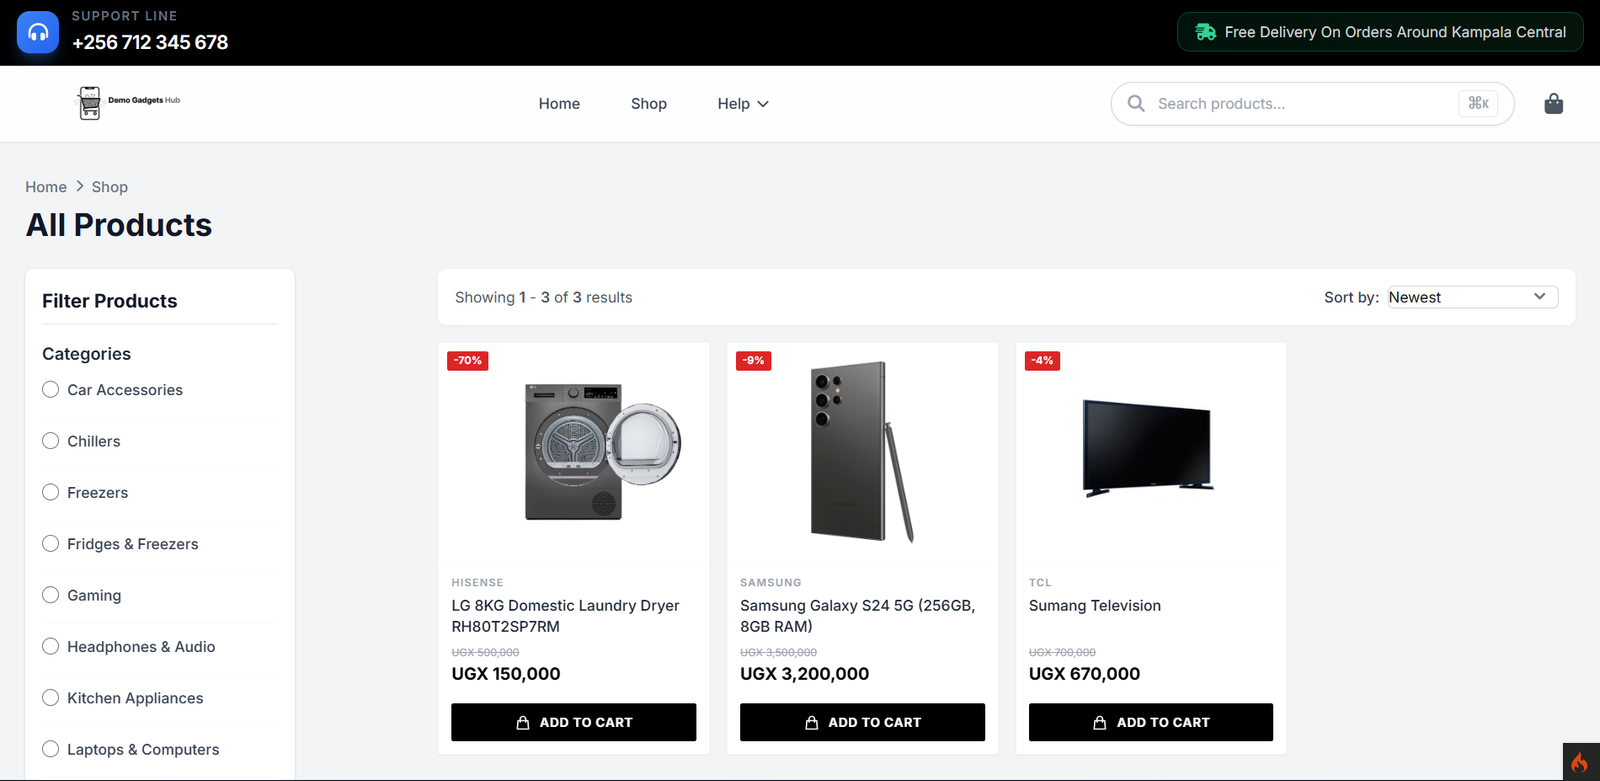
Task: Click the support phone number +256 712 345 678
Action: click(150, 42)
